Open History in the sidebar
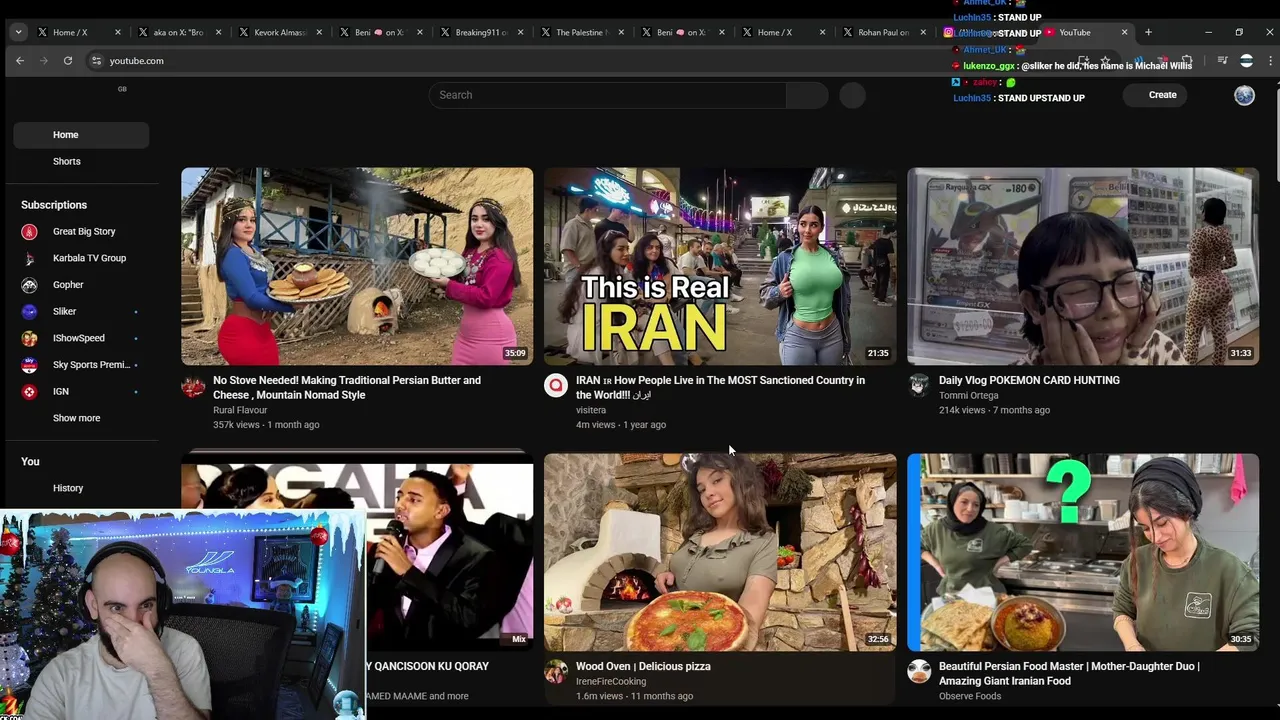The height and width of the screenshot is (720, 1280). (x=81, y=488)
